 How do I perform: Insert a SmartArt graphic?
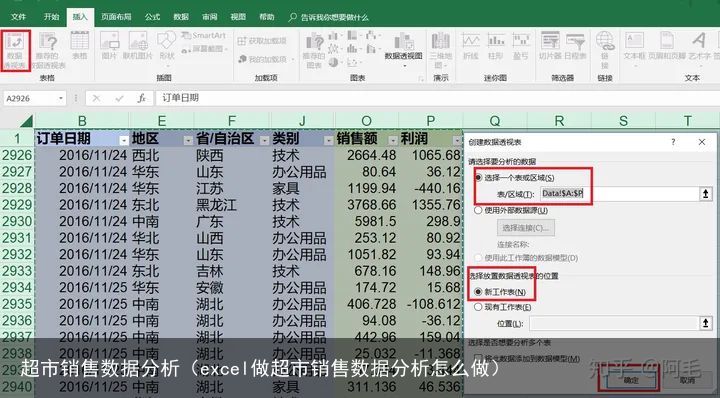203,35
